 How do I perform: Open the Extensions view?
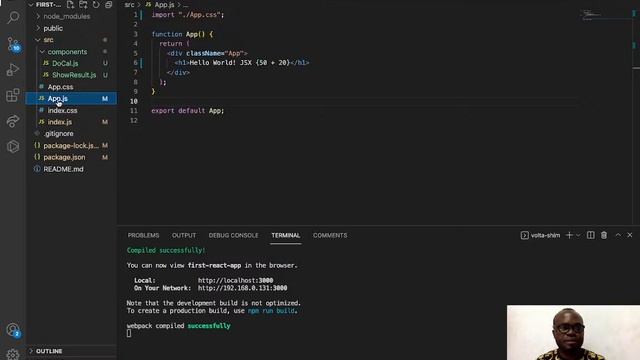coord(13,96)
